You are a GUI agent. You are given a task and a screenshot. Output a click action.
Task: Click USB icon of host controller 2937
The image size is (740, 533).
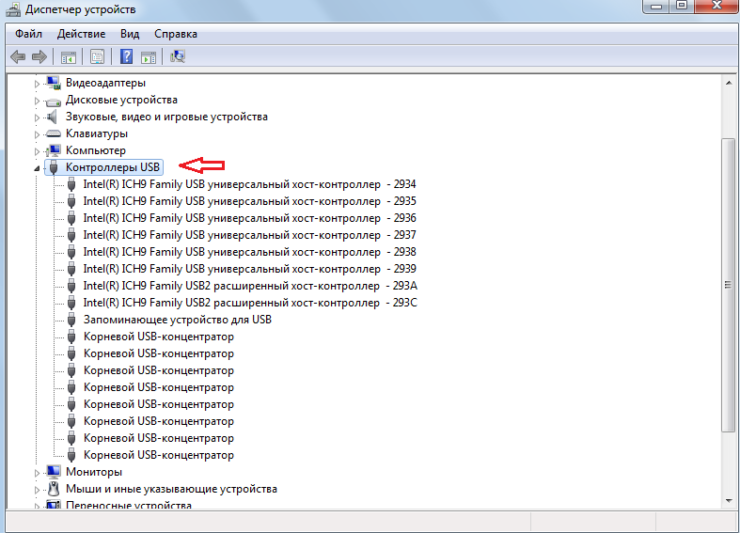71,235
